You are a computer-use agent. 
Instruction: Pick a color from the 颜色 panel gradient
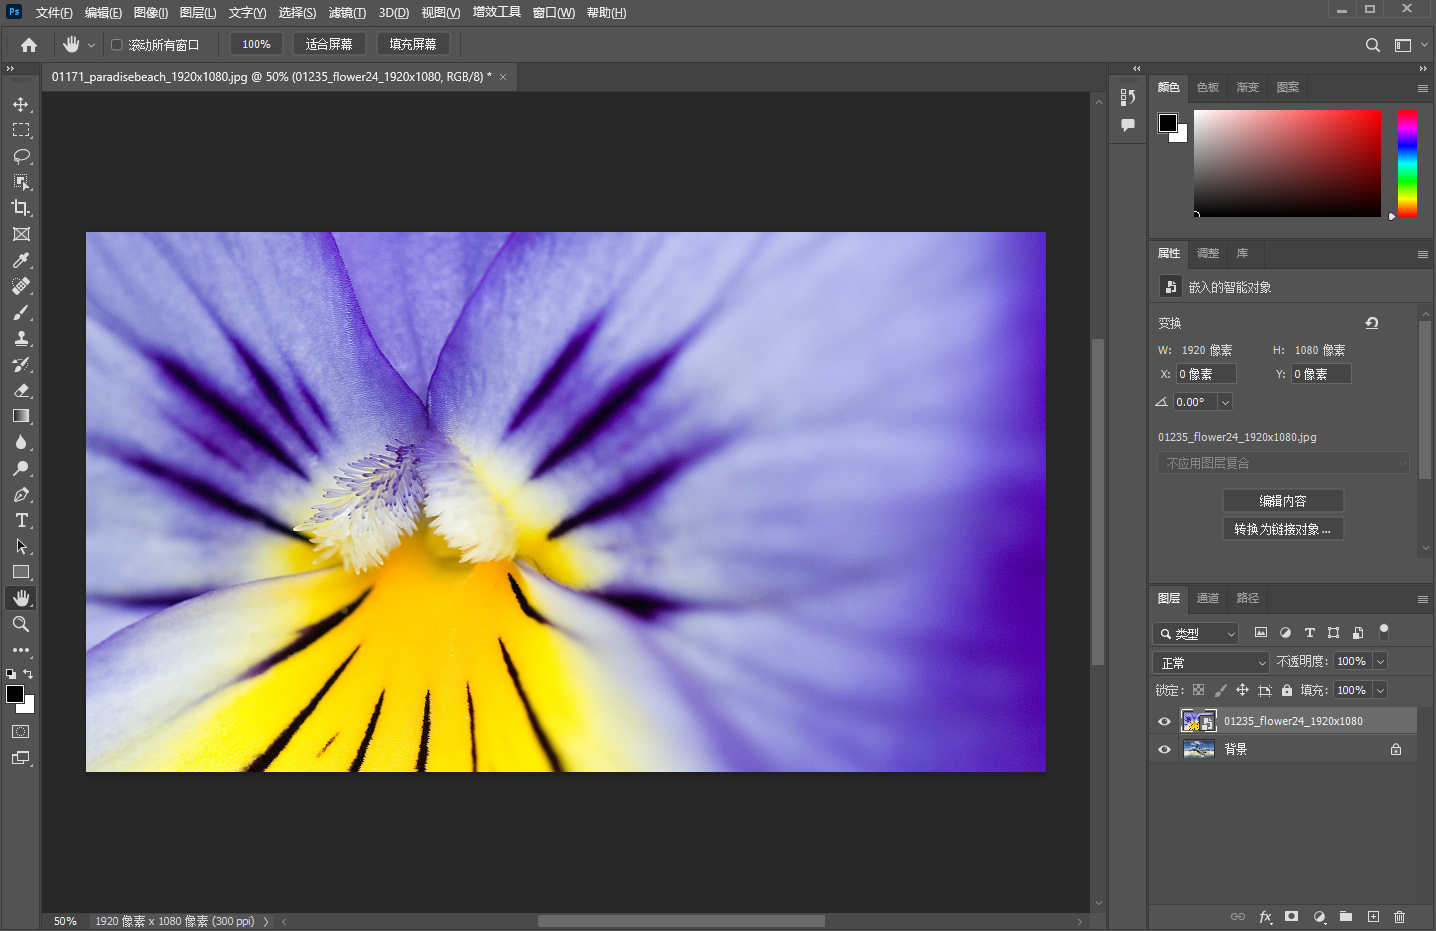(x=1287, y=163)
